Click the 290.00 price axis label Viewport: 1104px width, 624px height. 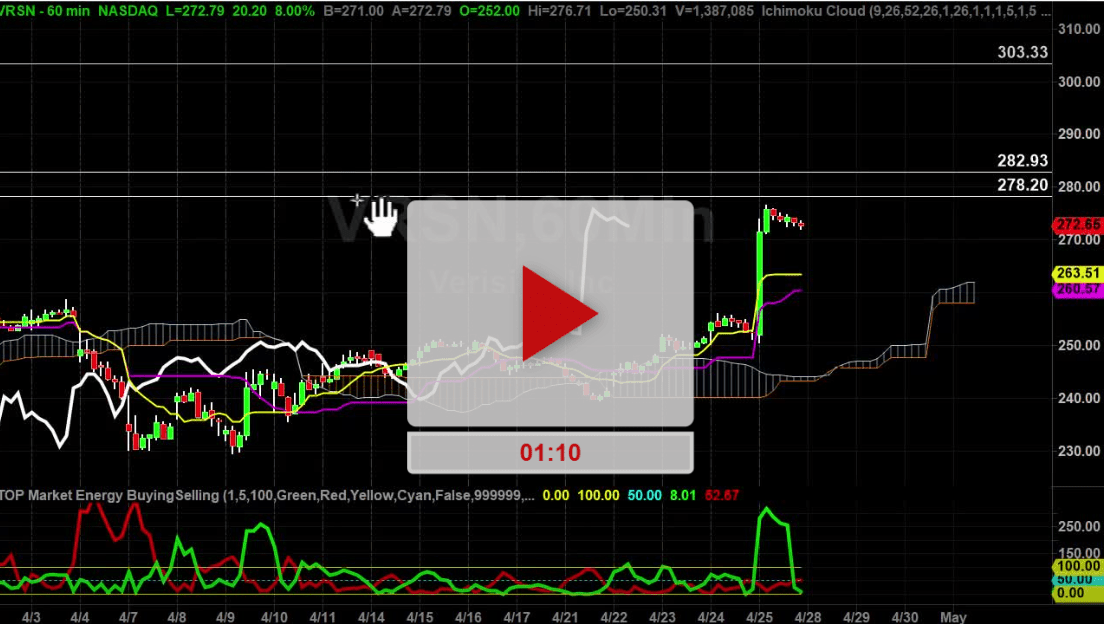click(1079, 134)
